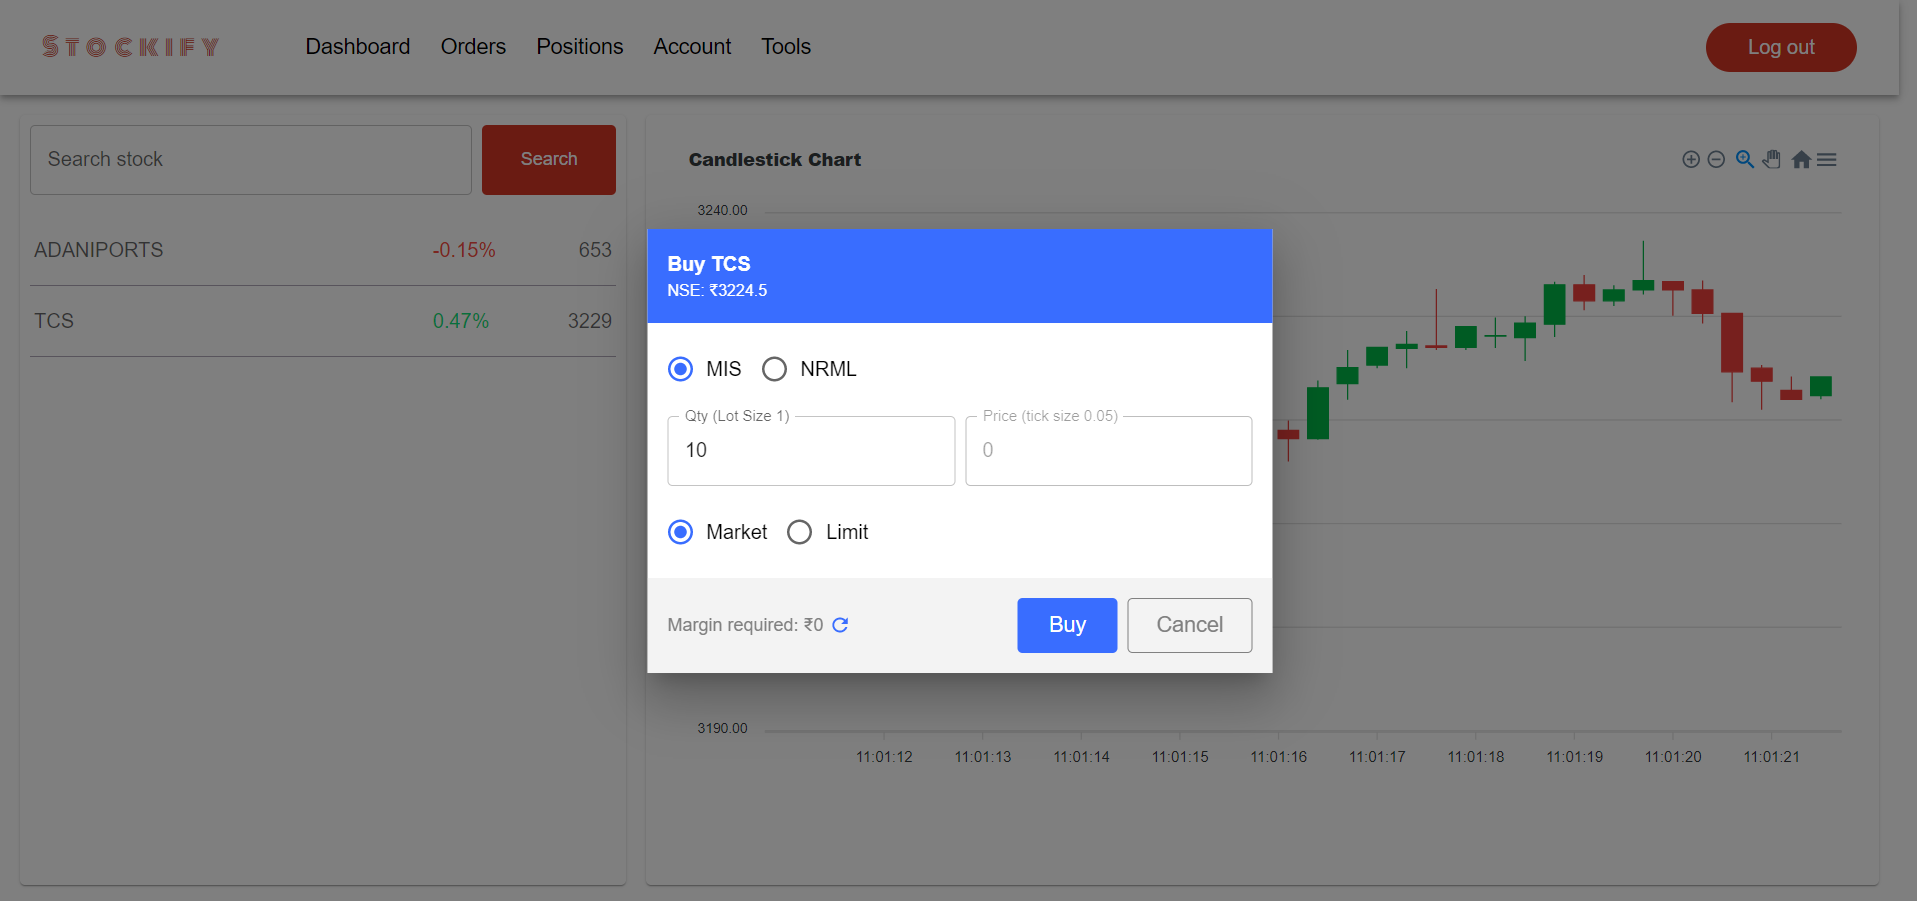Viewport: 1917px width, 901px height.
Task: Navigate to the Positions tab
Action: [579, 46]
